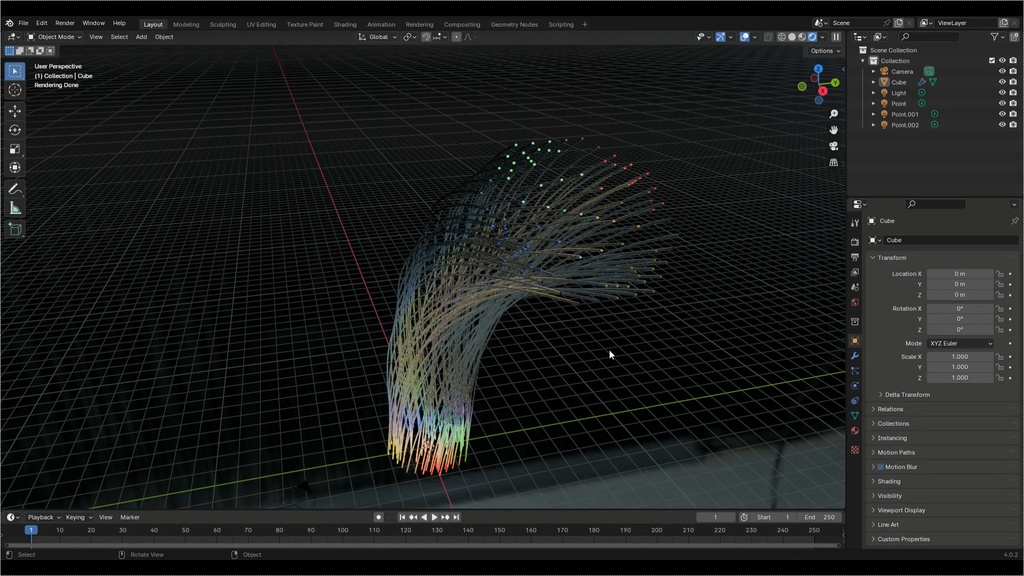This screenshot has height=576, width=1024.
Task: Open the Options popover in viewport
Action: (x=825, y=51)
